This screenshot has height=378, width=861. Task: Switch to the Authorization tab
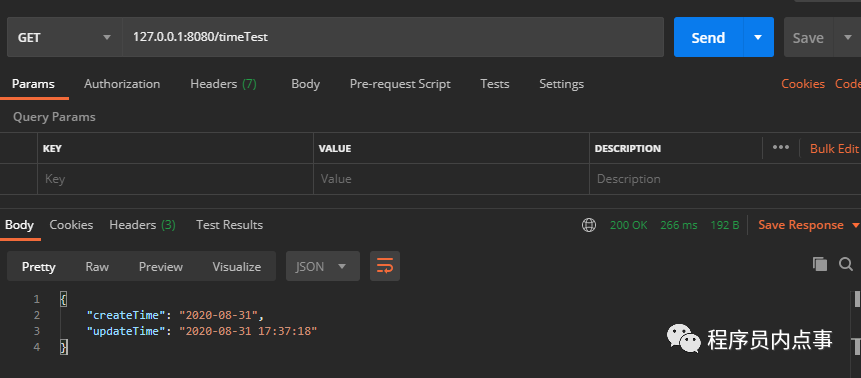(122, 84)
